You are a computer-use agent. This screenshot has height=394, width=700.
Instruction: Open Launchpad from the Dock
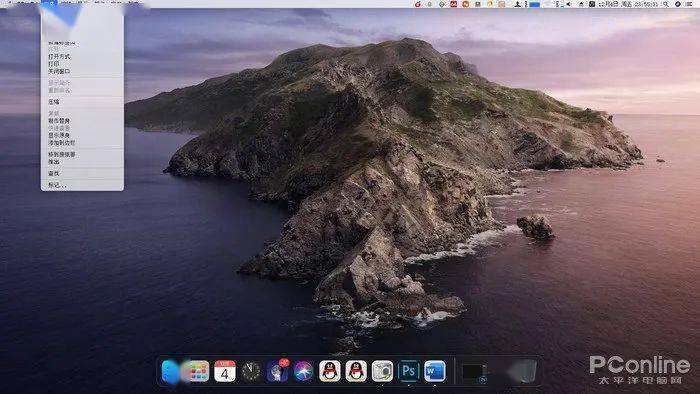tap(198, 371)
